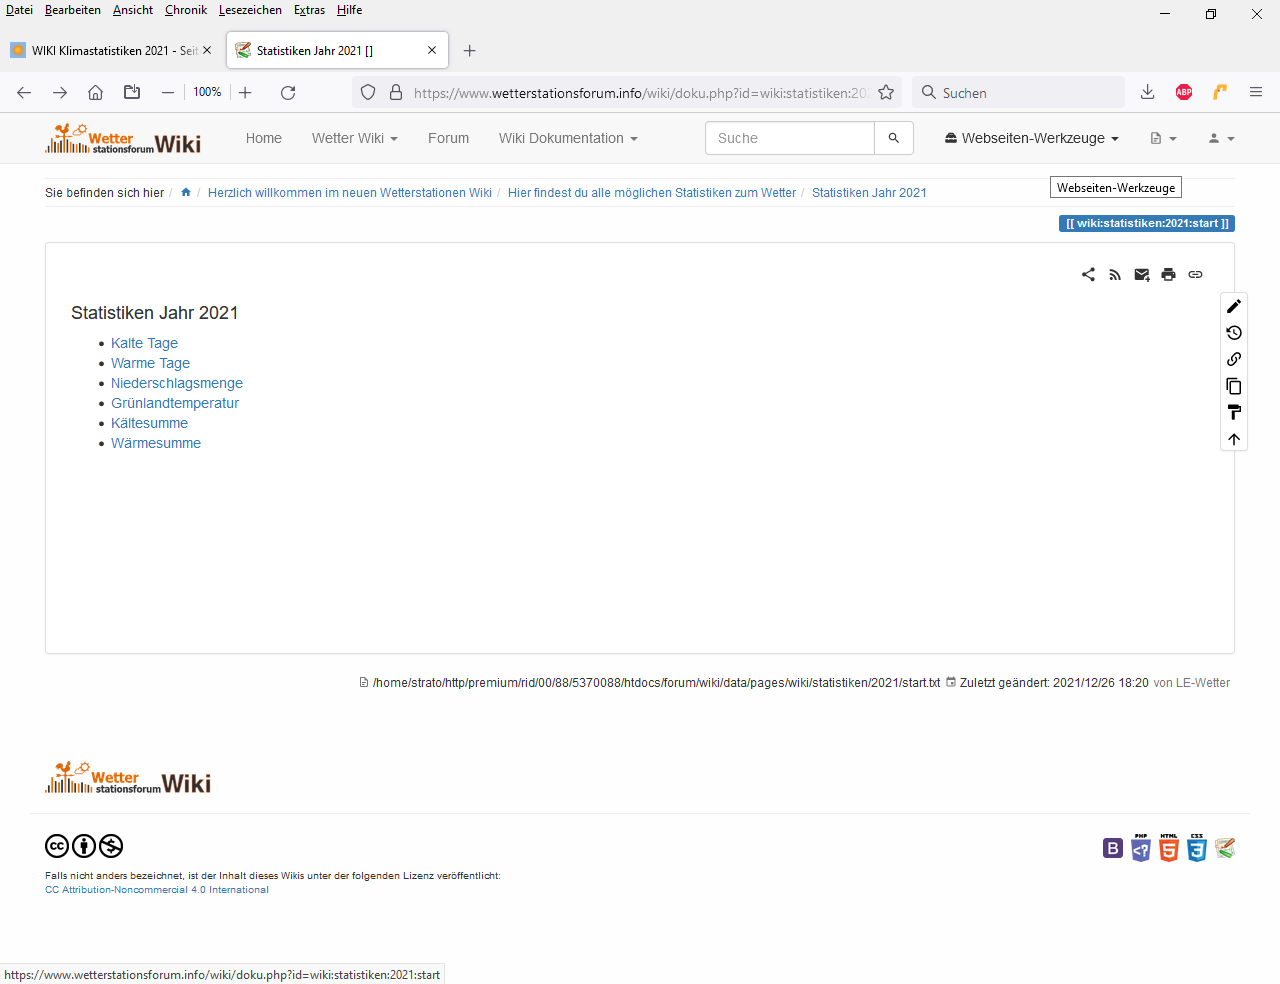The image size is (1280, 984).
Task: Open the Datei menu
Action: pos(19,10)
